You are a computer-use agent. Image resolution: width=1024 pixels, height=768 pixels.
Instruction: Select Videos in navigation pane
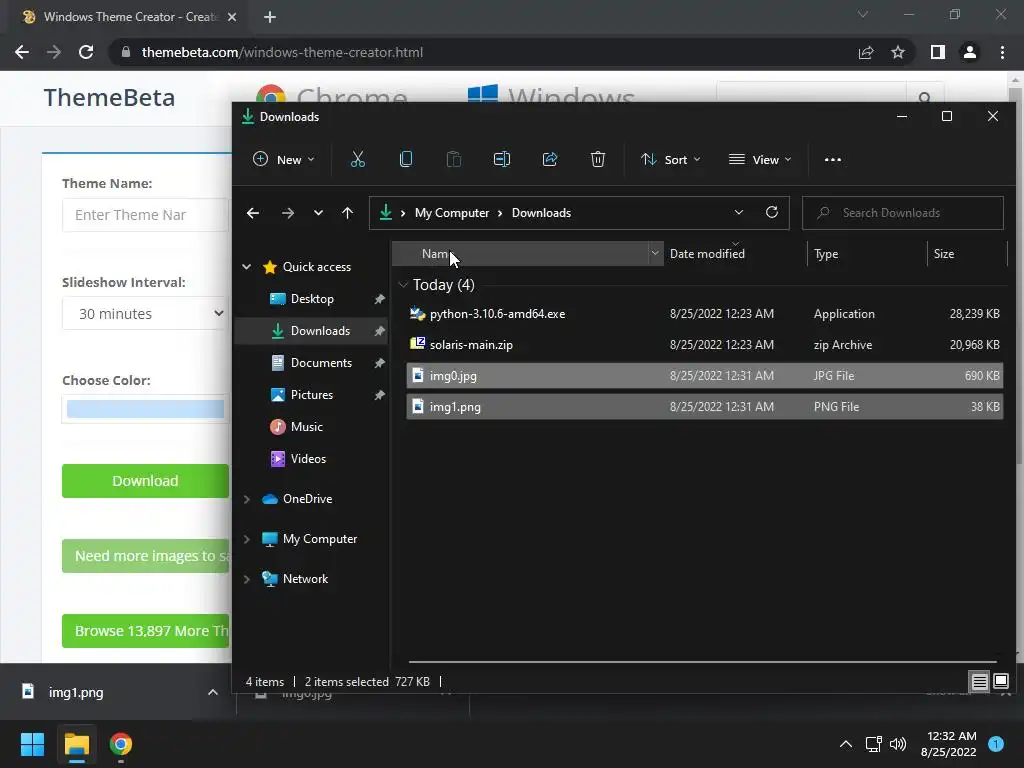308,458
